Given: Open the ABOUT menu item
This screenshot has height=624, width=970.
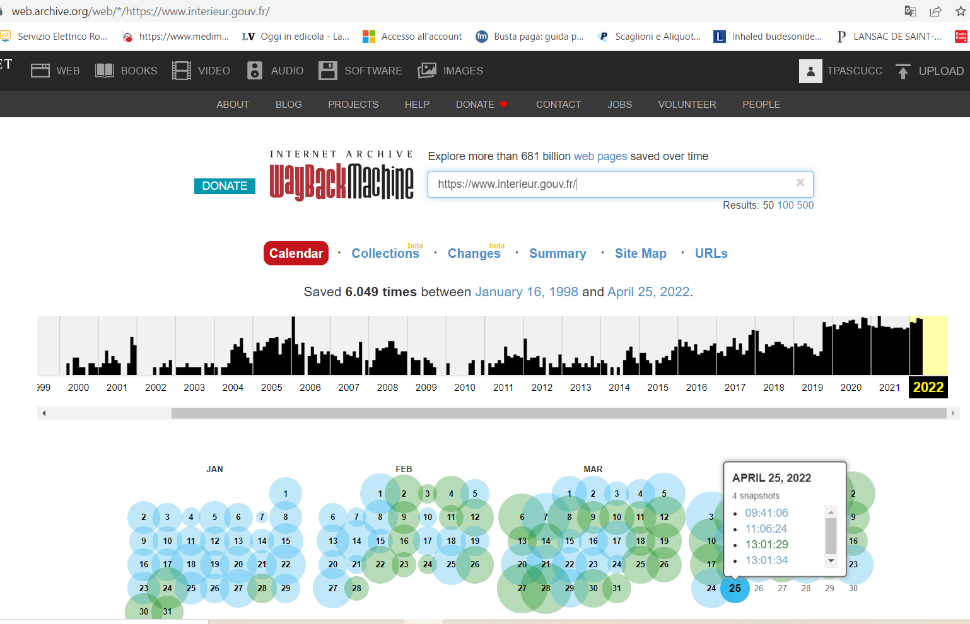Looking at the screenshot, I should (233, 105).
